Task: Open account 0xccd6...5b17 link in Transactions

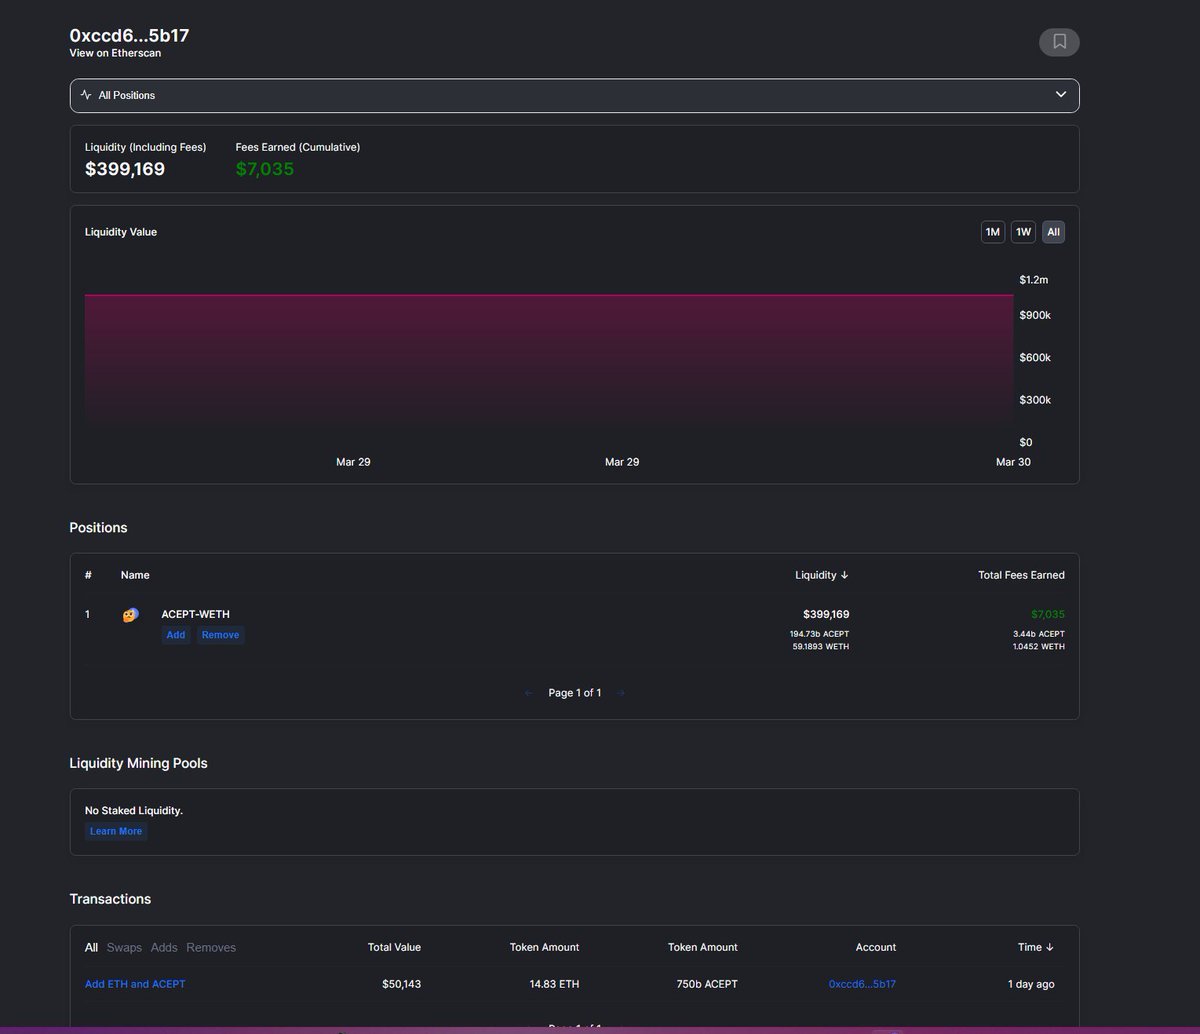Action: [862, 984]
